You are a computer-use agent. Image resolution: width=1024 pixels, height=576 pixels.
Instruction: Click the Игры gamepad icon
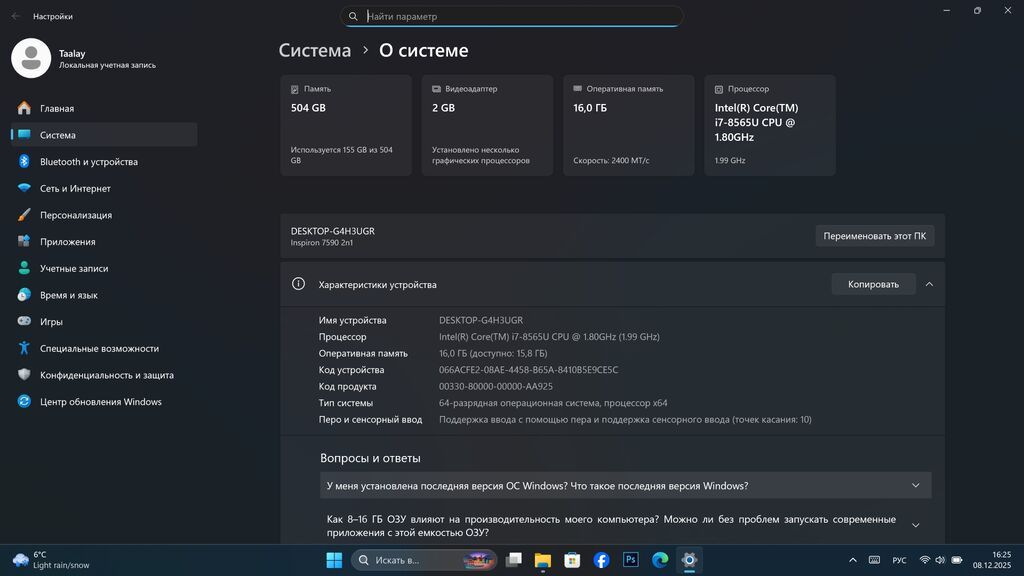point(24,321)
